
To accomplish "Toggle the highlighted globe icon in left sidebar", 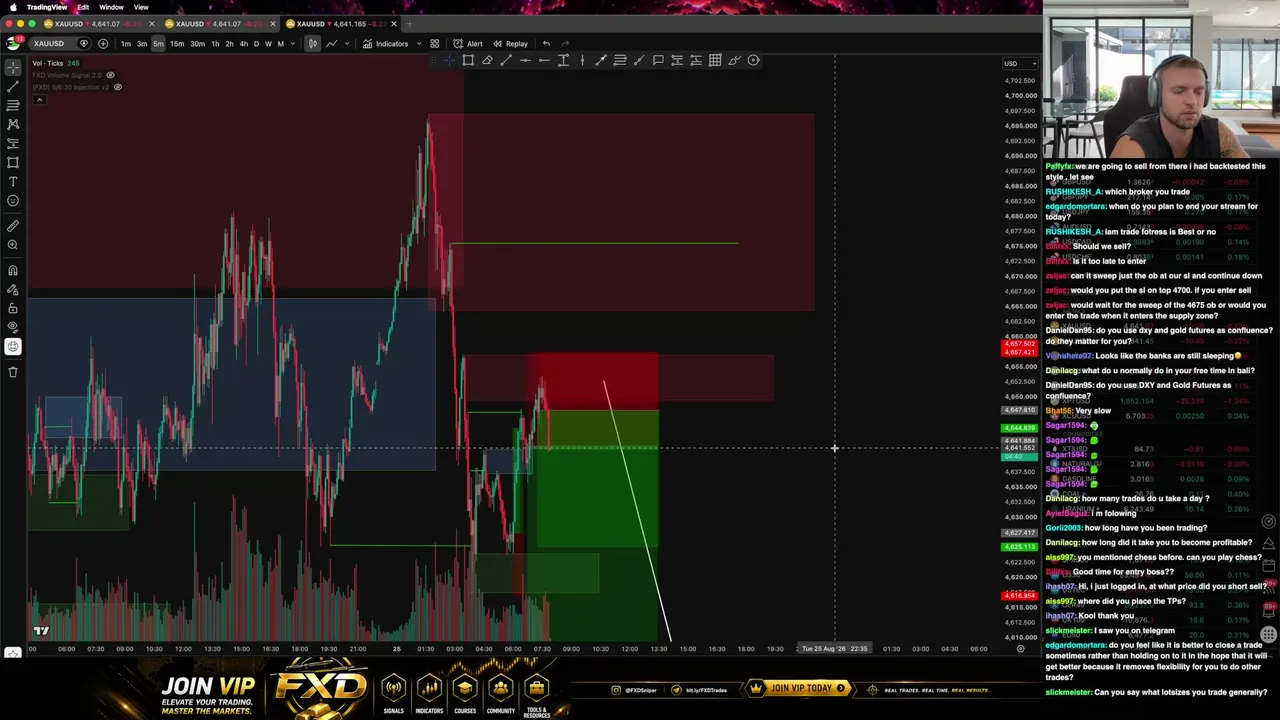I will 13,347.
